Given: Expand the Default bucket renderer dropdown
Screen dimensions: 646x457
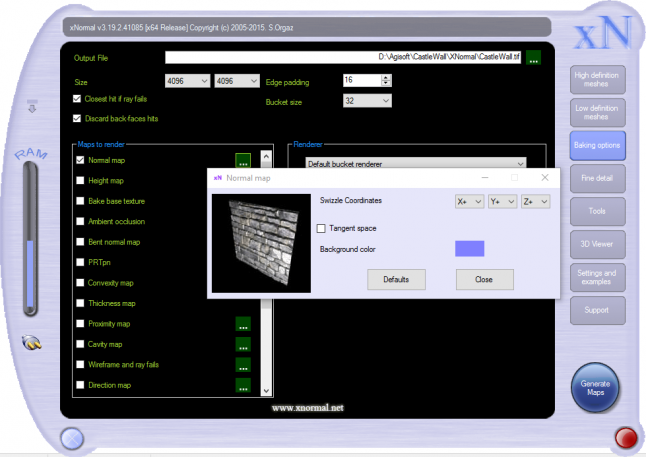Looking at the screenshot, I should click(x=416, y=163).
